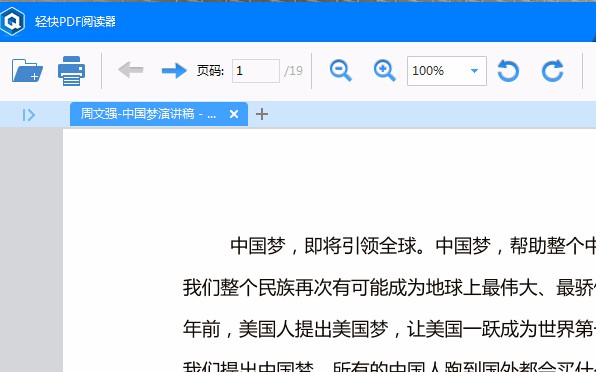Image resolution: width=596 pixels, height=372 pixels.
Task: Add a new tab with the plus
Action: 262,114
